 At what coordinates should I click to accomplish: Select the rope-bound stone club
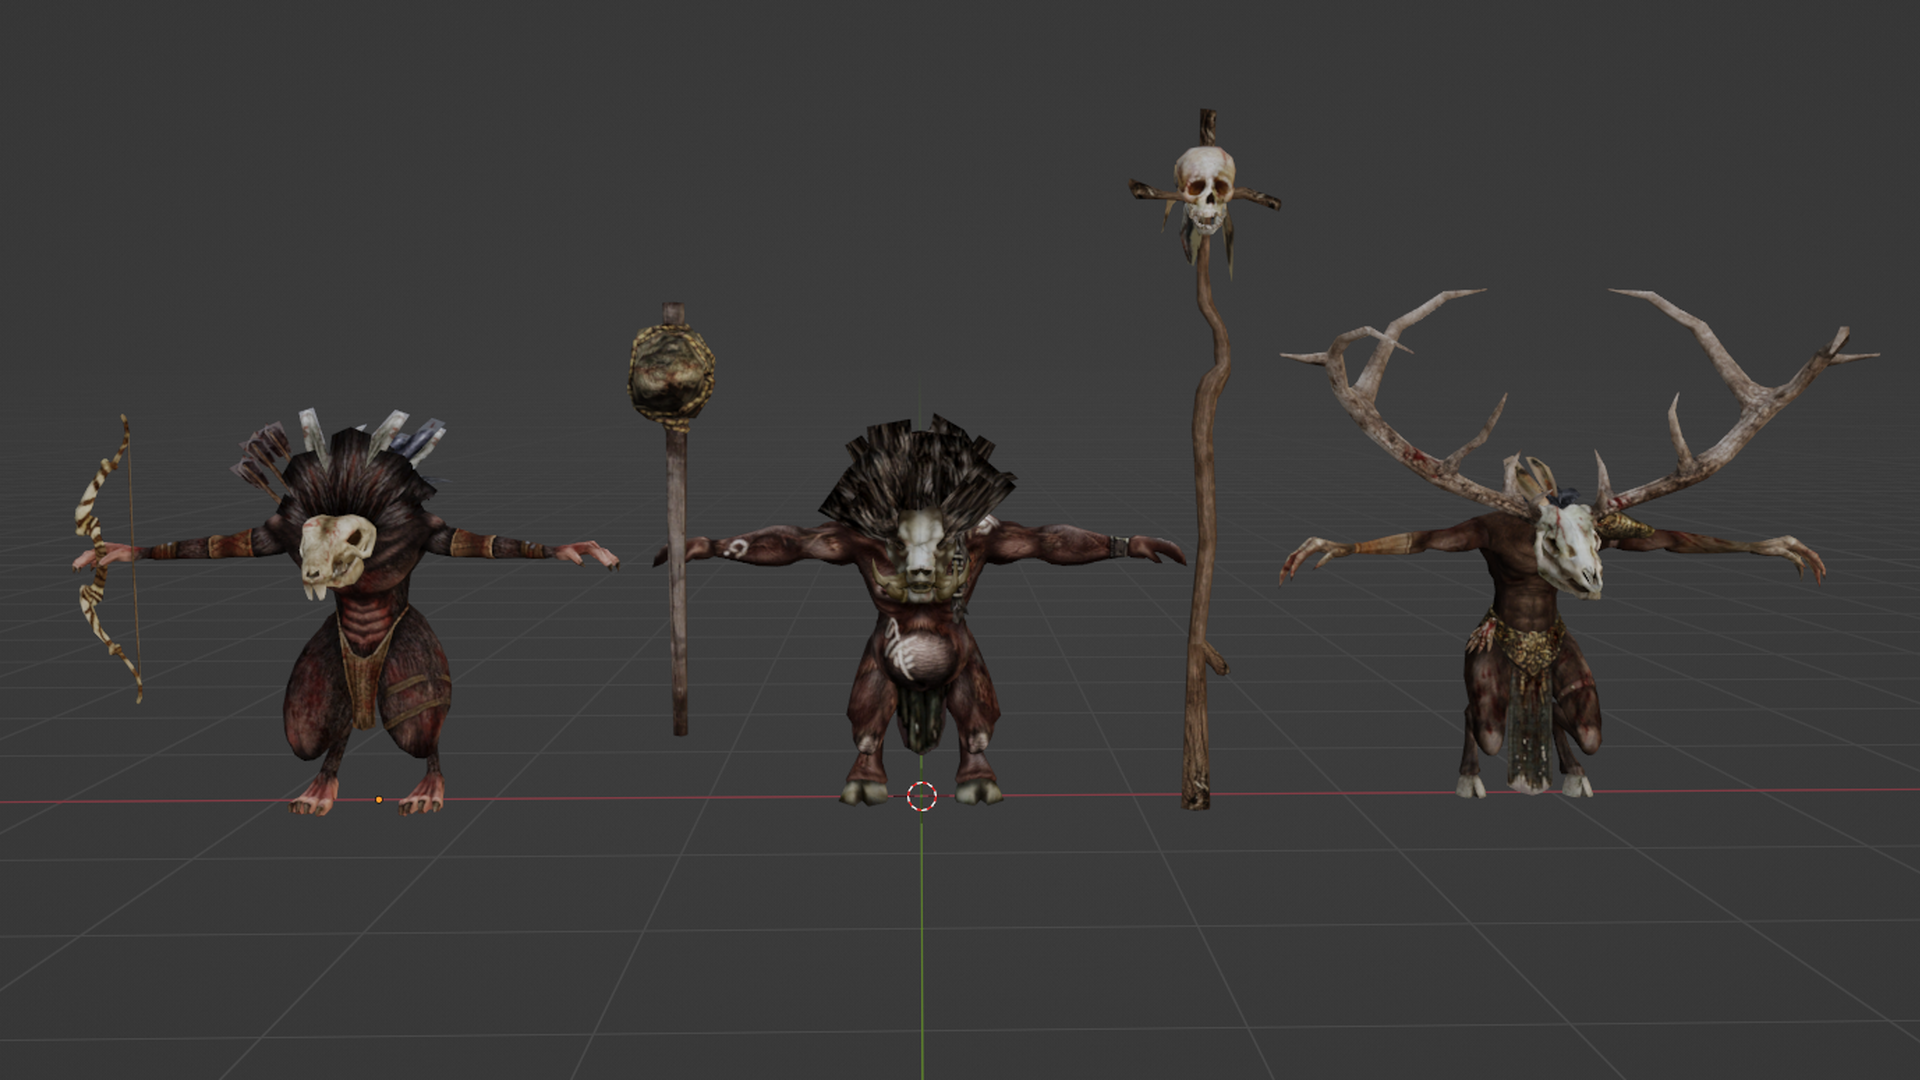[674, 520]
